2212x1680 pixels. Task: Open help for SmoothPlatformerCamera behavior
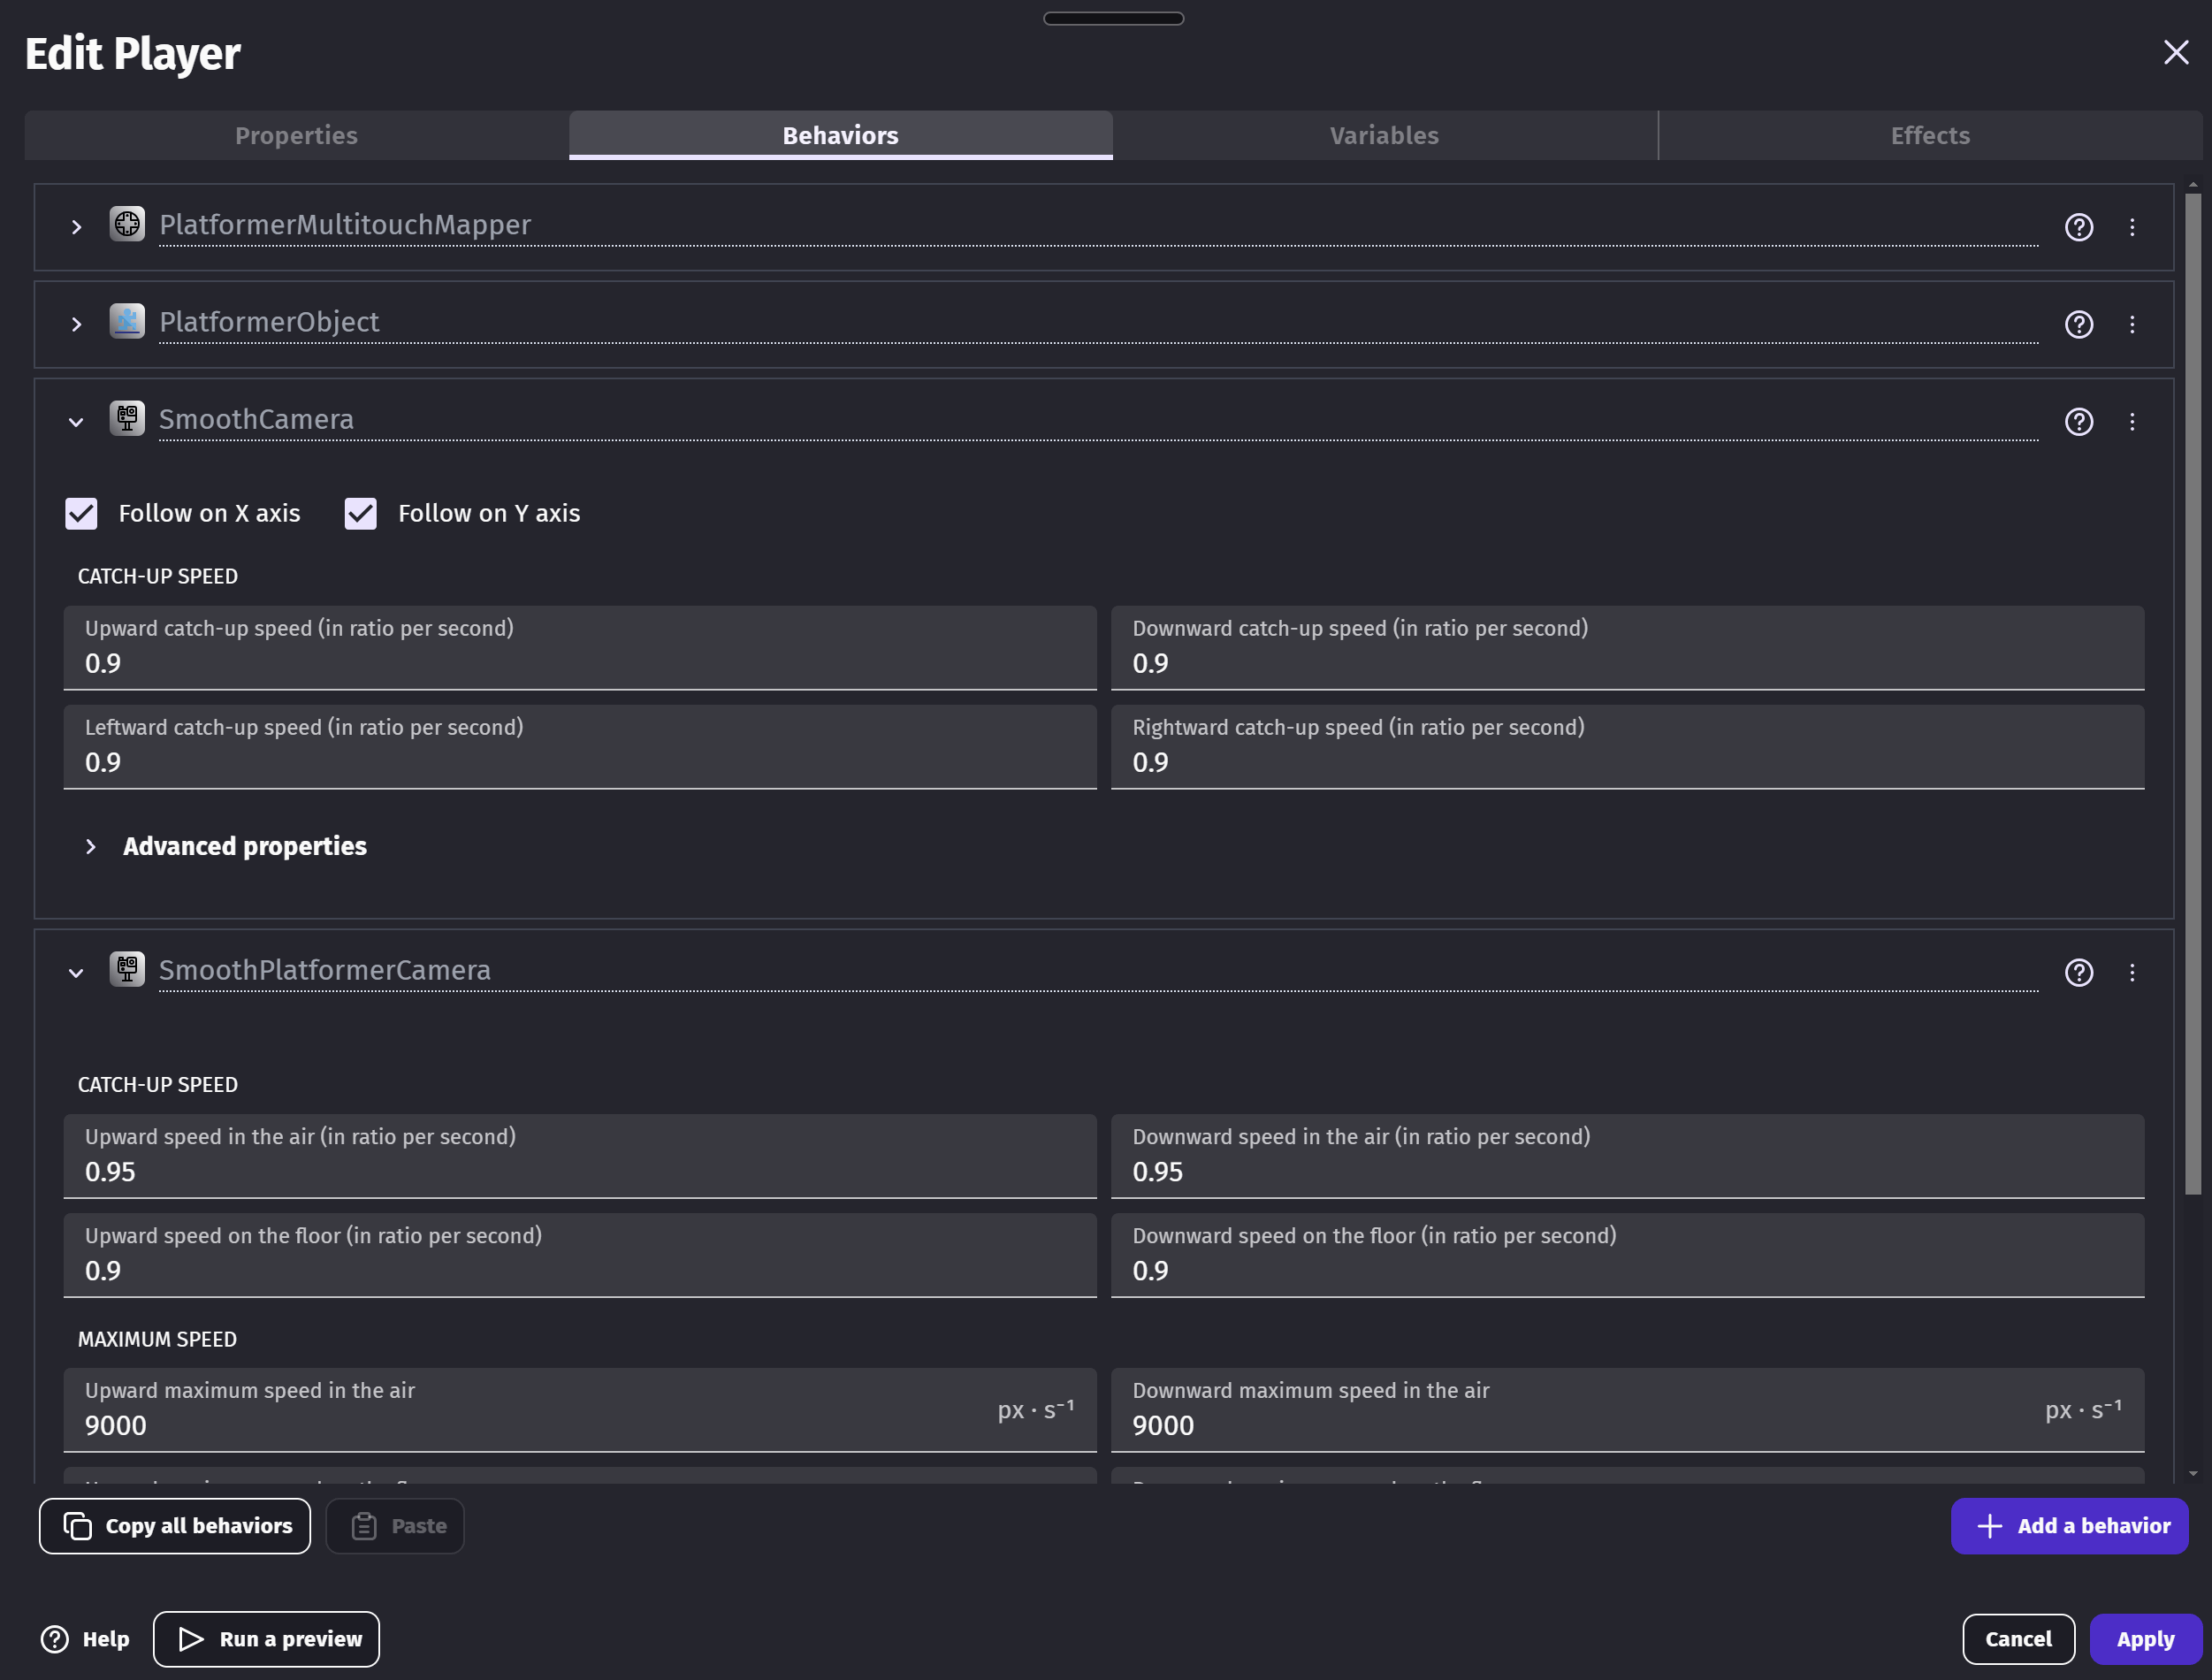tap(2078, 972)
